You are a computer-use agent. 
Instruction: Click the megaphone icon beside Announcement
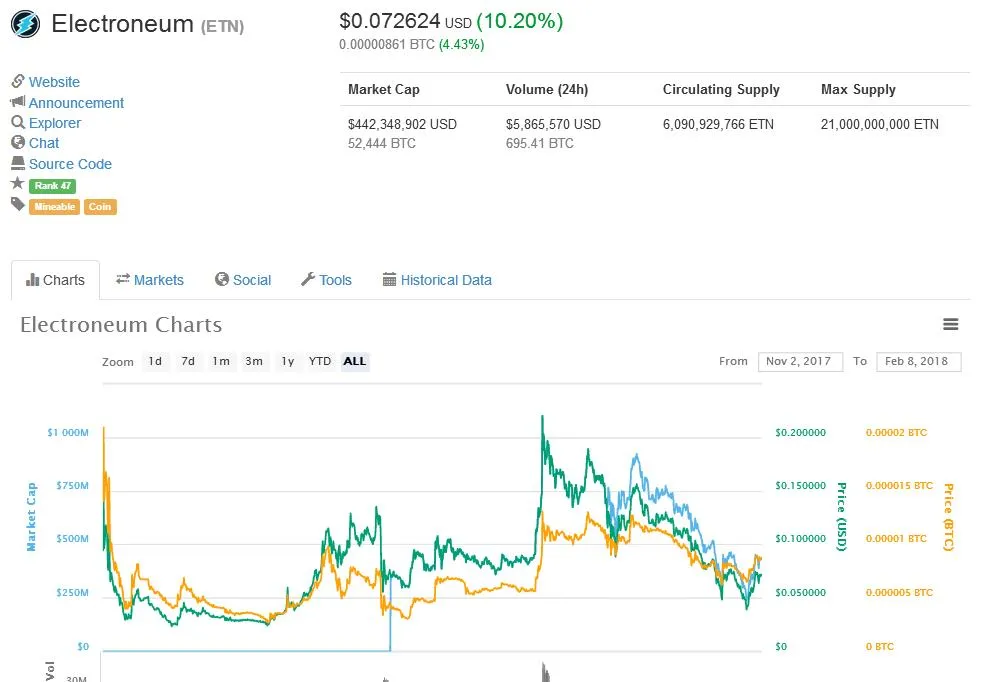18,102
